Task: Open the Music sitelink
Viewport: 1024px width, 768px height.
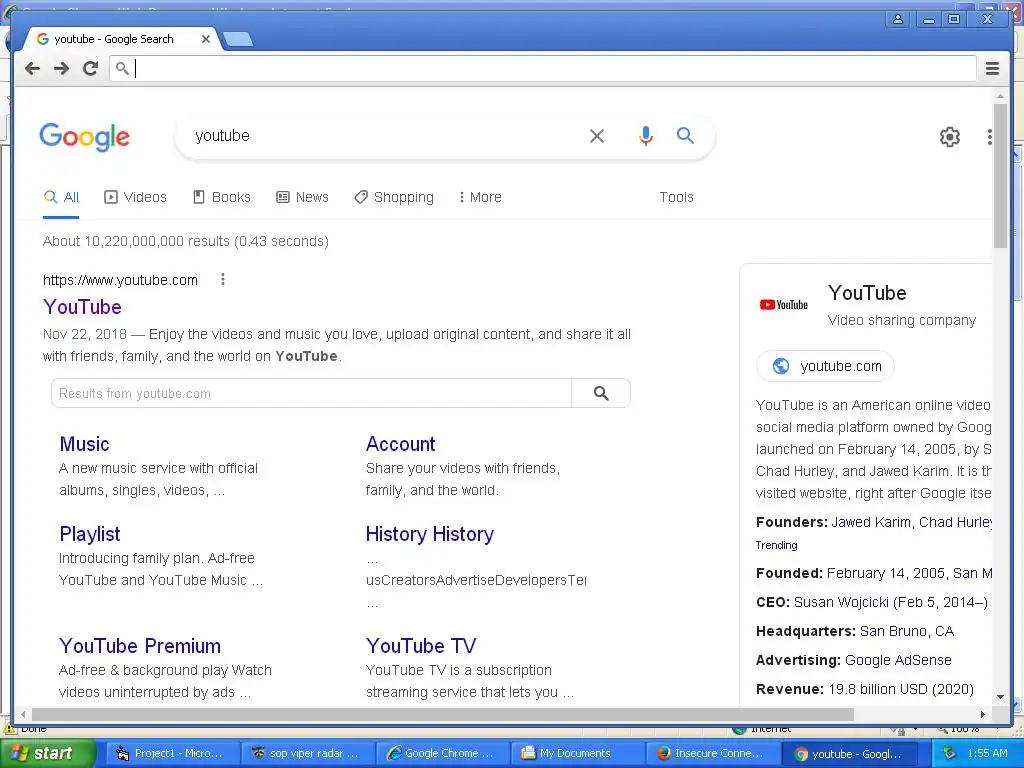Action: 84,444
